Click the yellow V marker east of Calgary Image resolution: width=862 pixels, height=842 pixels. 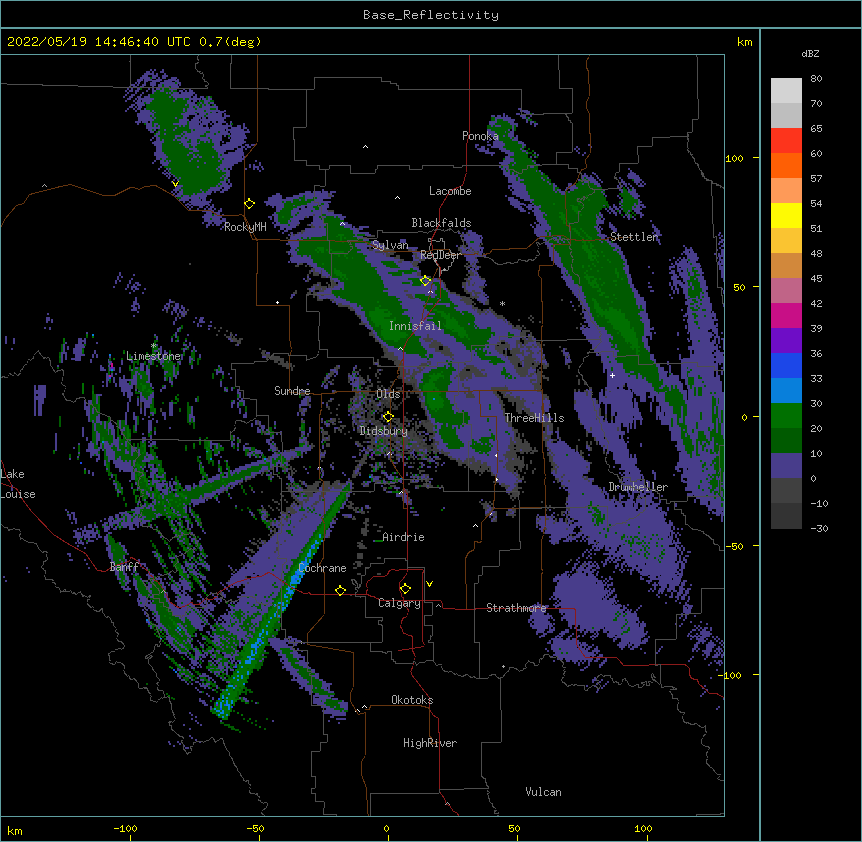pos(429,584)
